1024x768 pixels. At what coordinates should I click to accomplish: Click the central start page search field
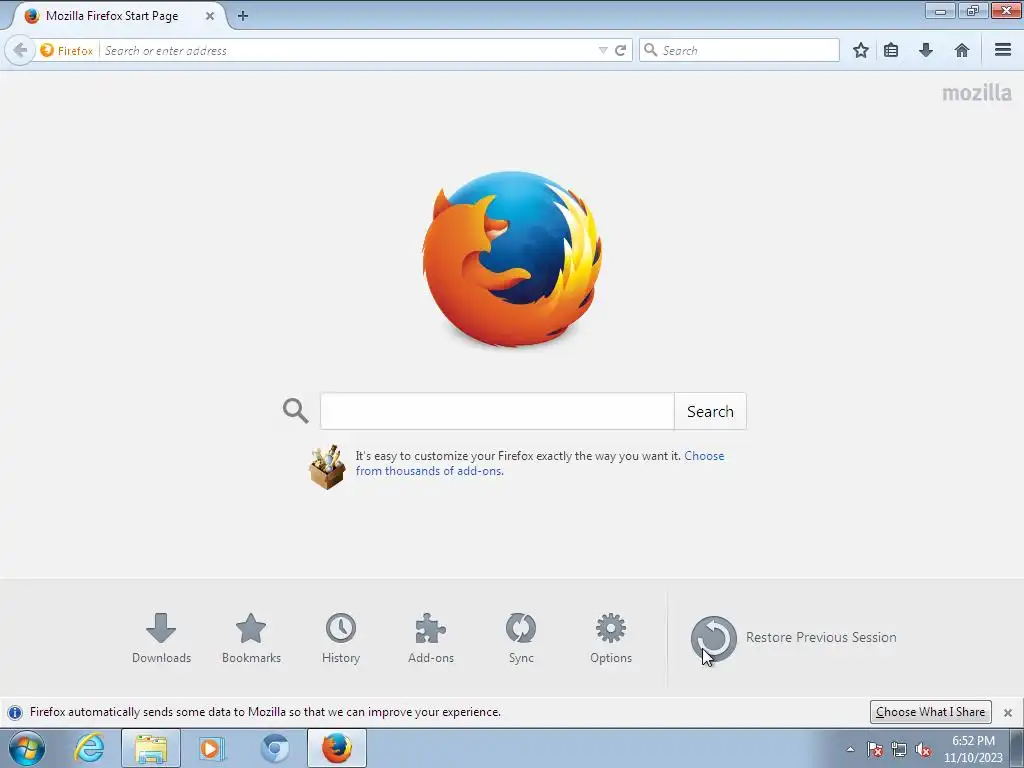[497, 411]
